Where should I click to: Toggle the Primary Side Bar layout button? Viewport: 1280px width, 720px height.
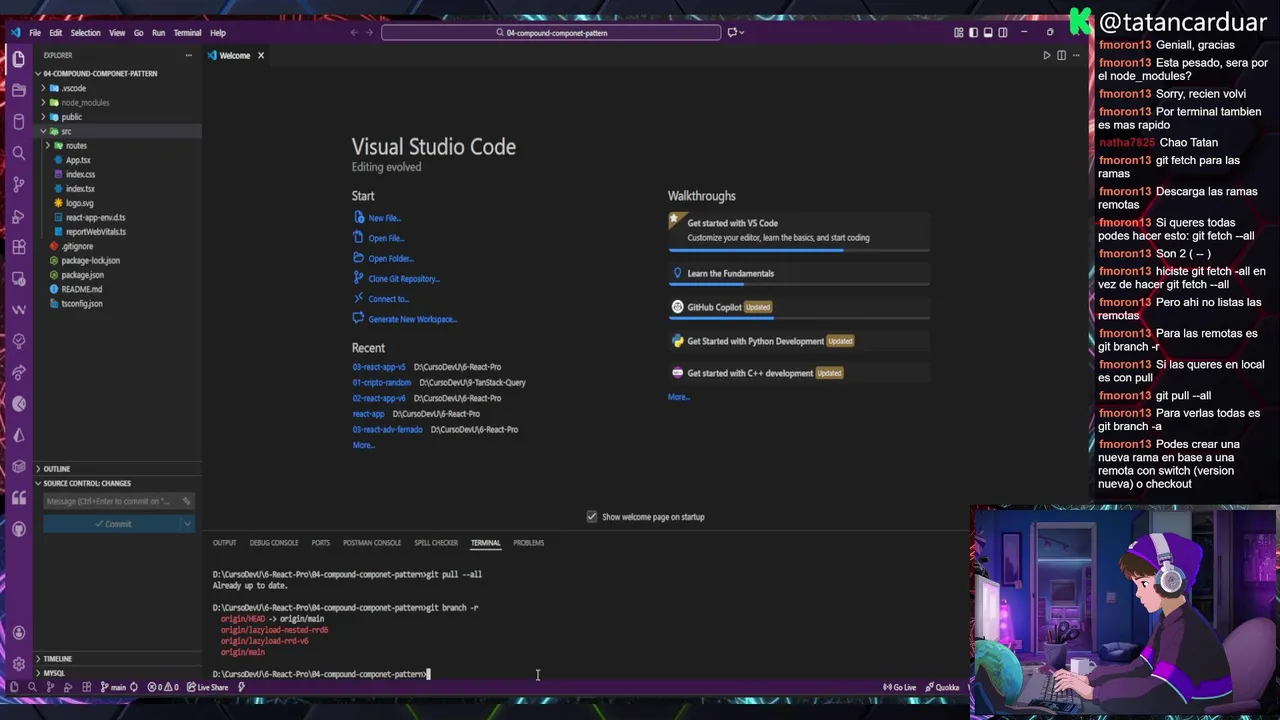click(x=973, y=32)
